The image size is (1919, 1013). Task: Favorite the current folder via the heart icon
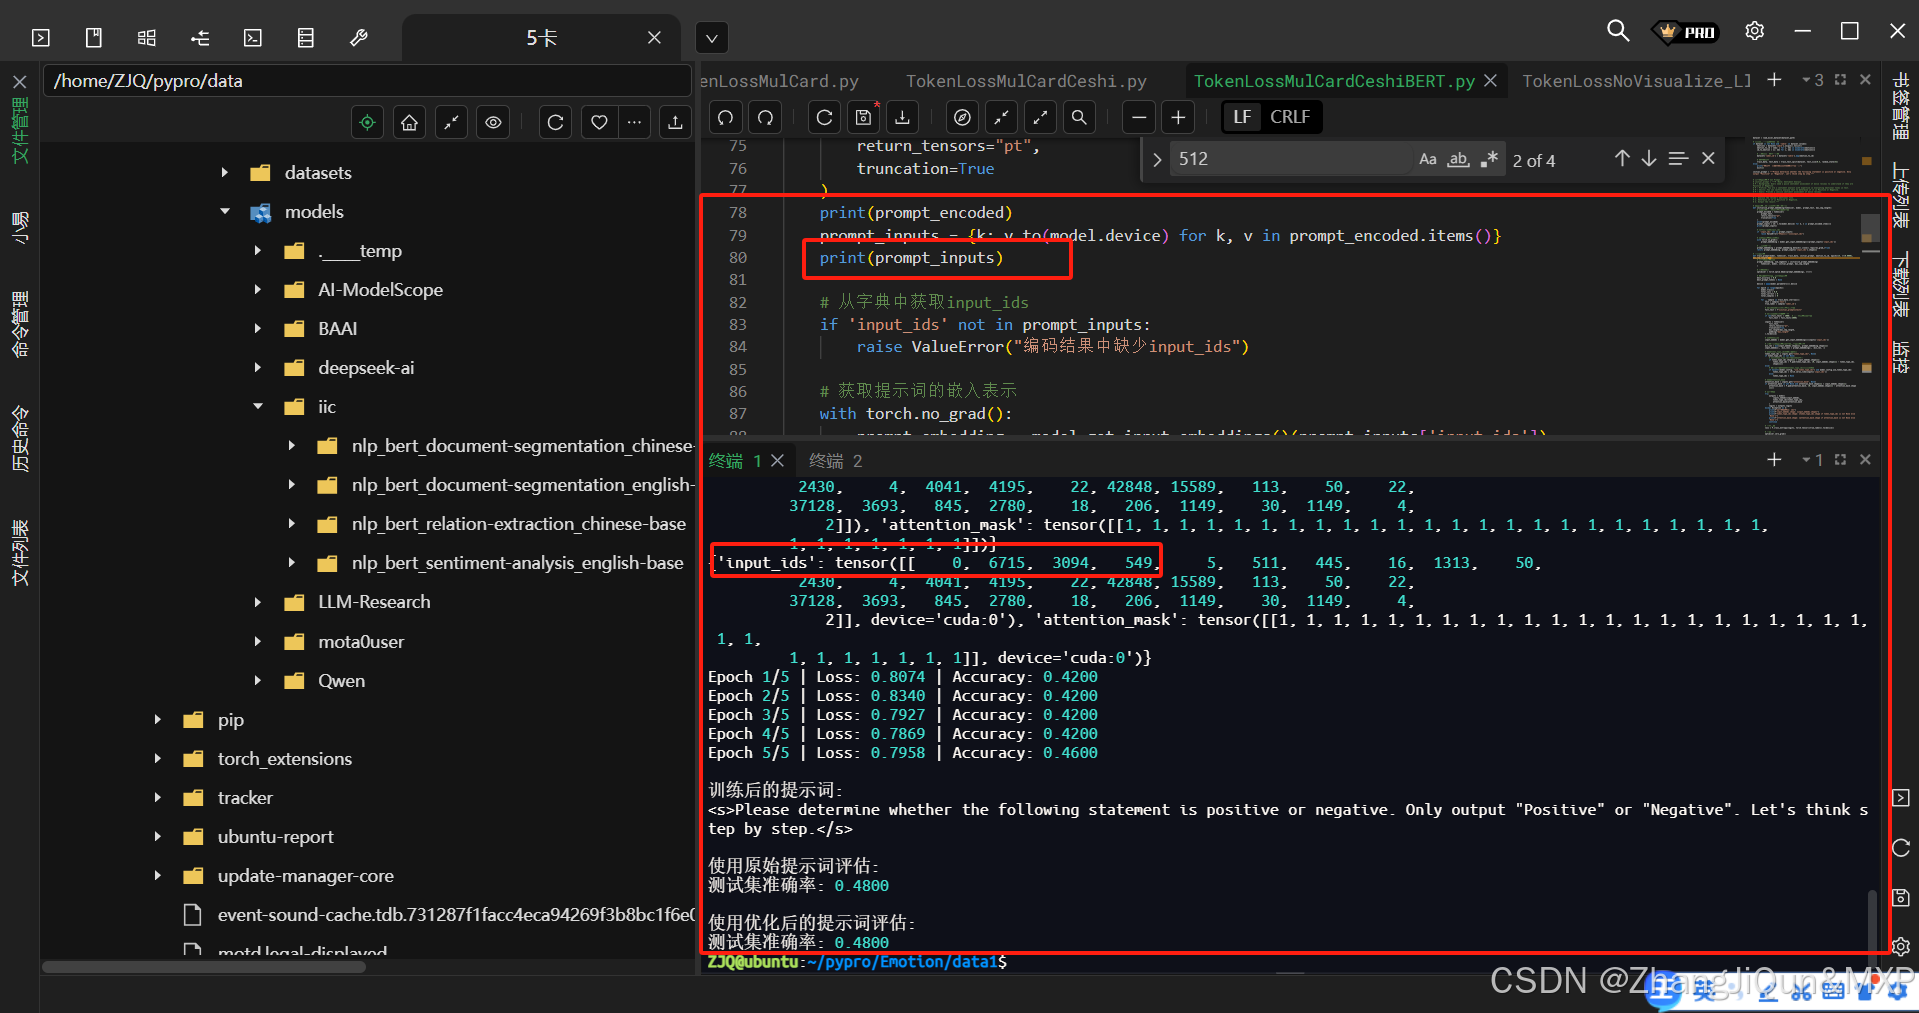[x=599, y=121]
